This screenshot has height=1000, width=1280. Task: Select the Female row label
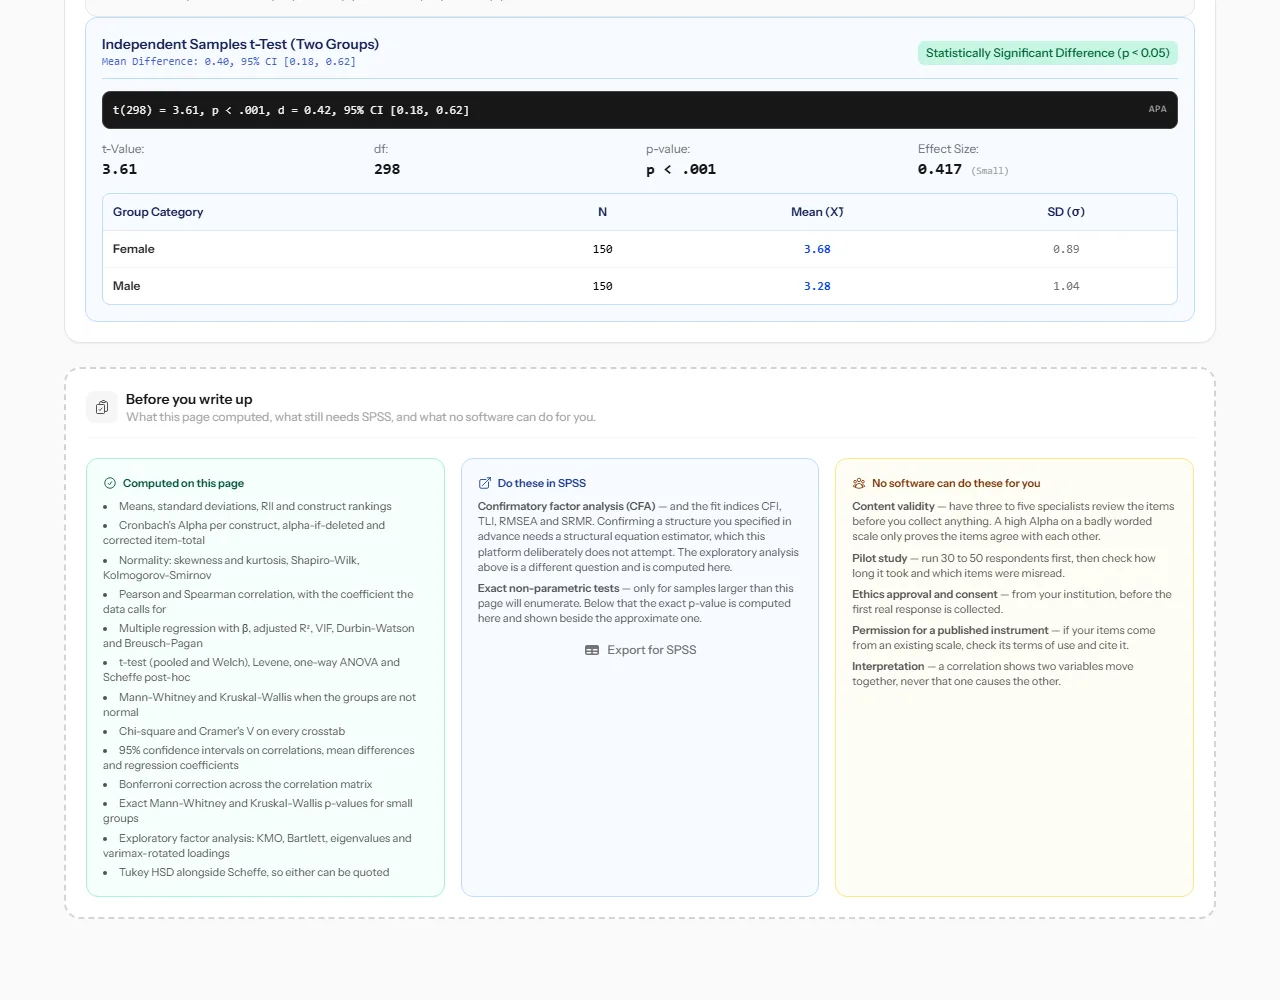click(134, 249)
